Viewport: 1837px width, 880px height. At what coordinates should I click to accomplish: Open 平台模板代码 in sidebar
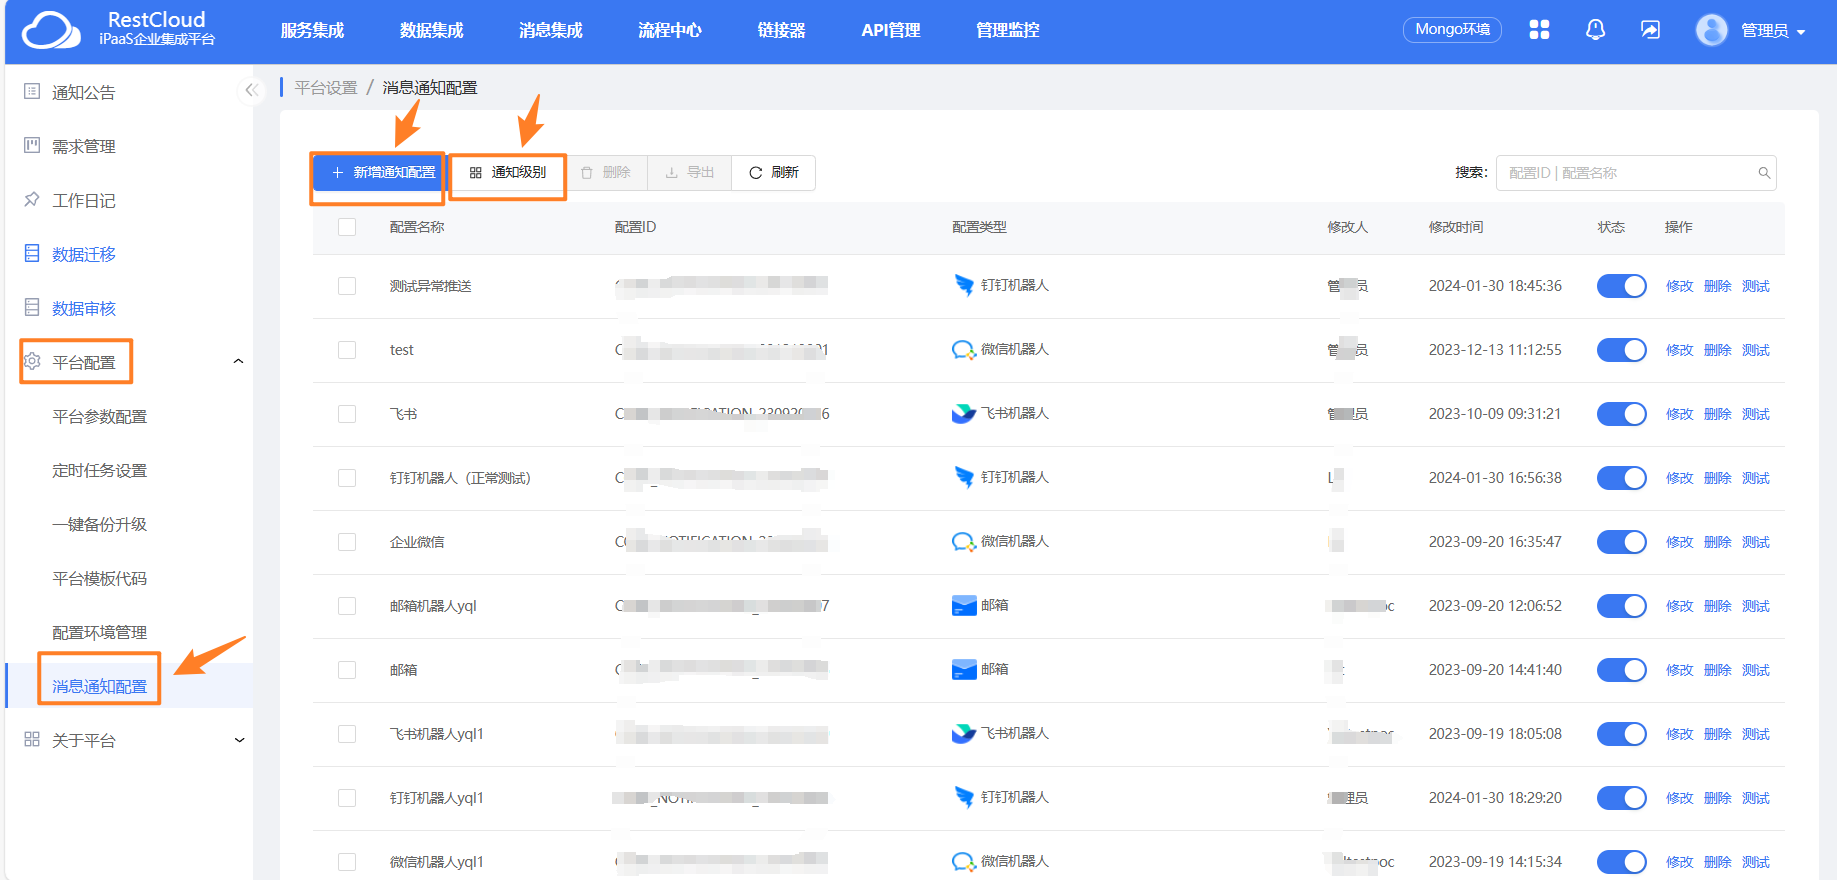pos(100,578)
